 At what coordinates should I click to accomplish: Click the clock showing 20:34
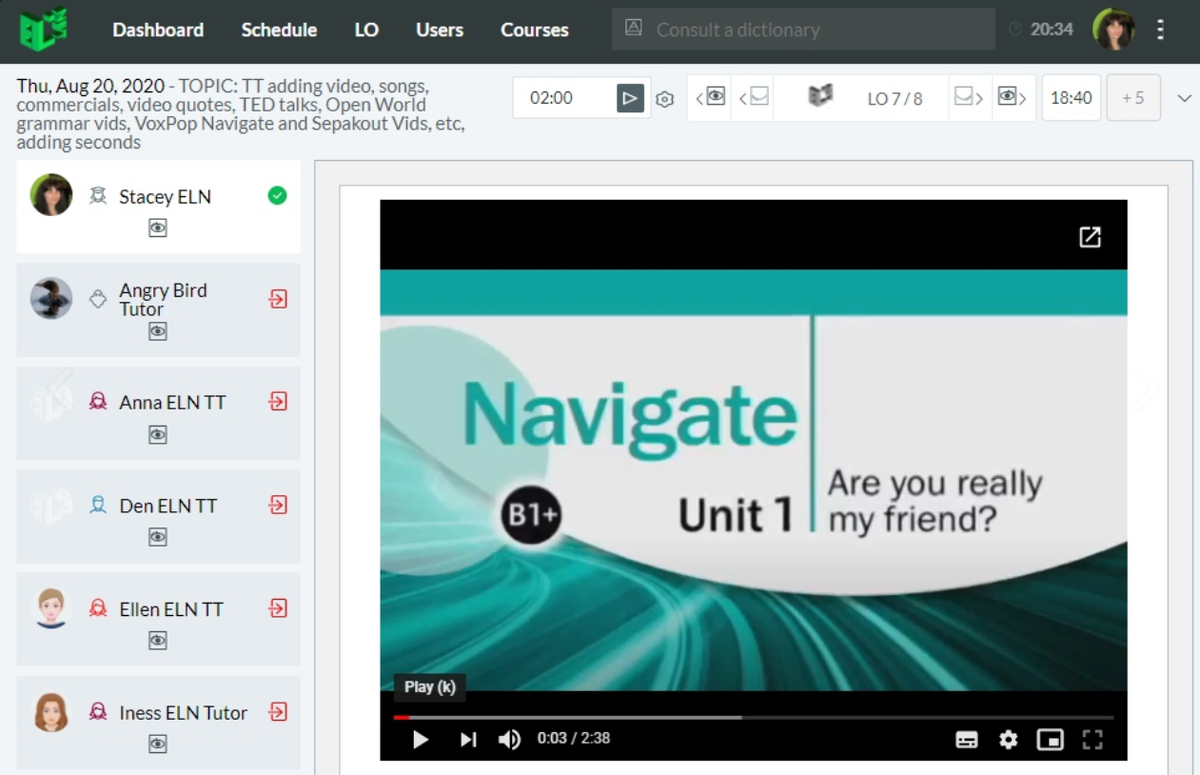tap(1042, 29)
